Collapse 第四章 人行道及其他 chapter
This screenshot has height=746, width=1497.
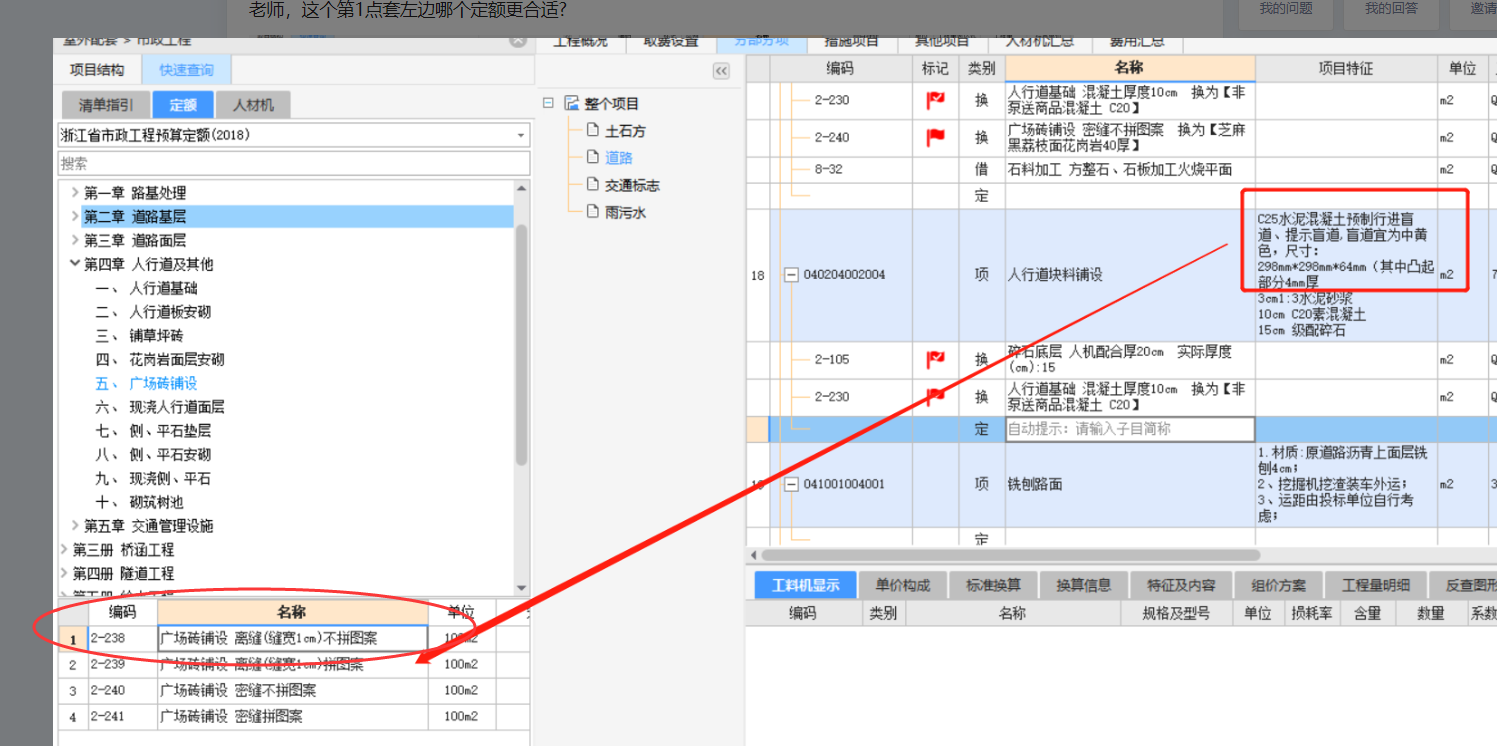click(x=75, y=264)
